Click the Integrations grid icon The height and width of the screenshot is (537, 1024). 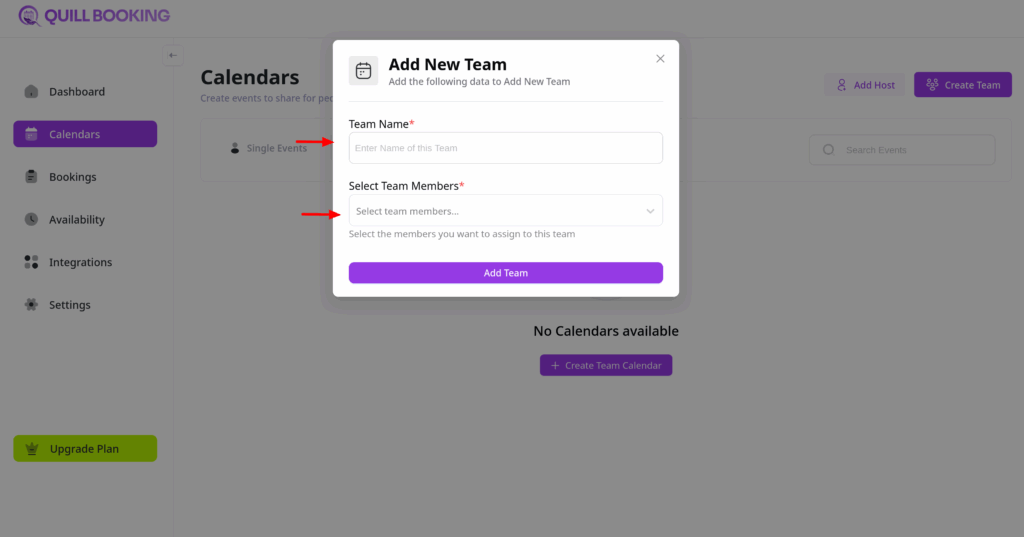(31, 262)
